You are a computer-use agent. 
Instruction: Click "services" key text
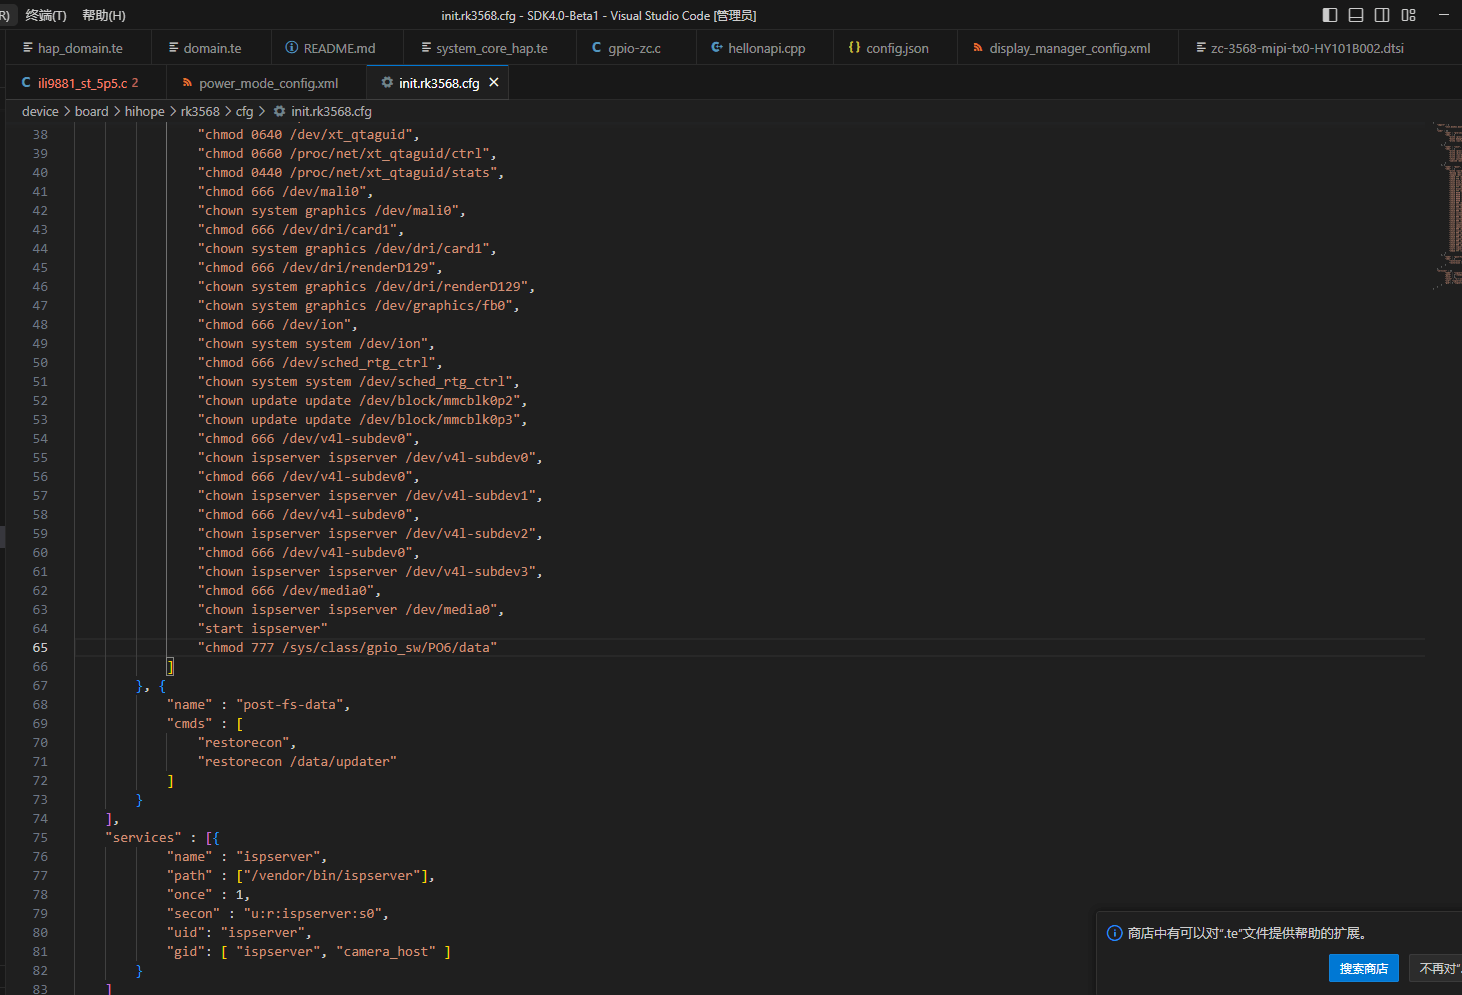[143, 837]
